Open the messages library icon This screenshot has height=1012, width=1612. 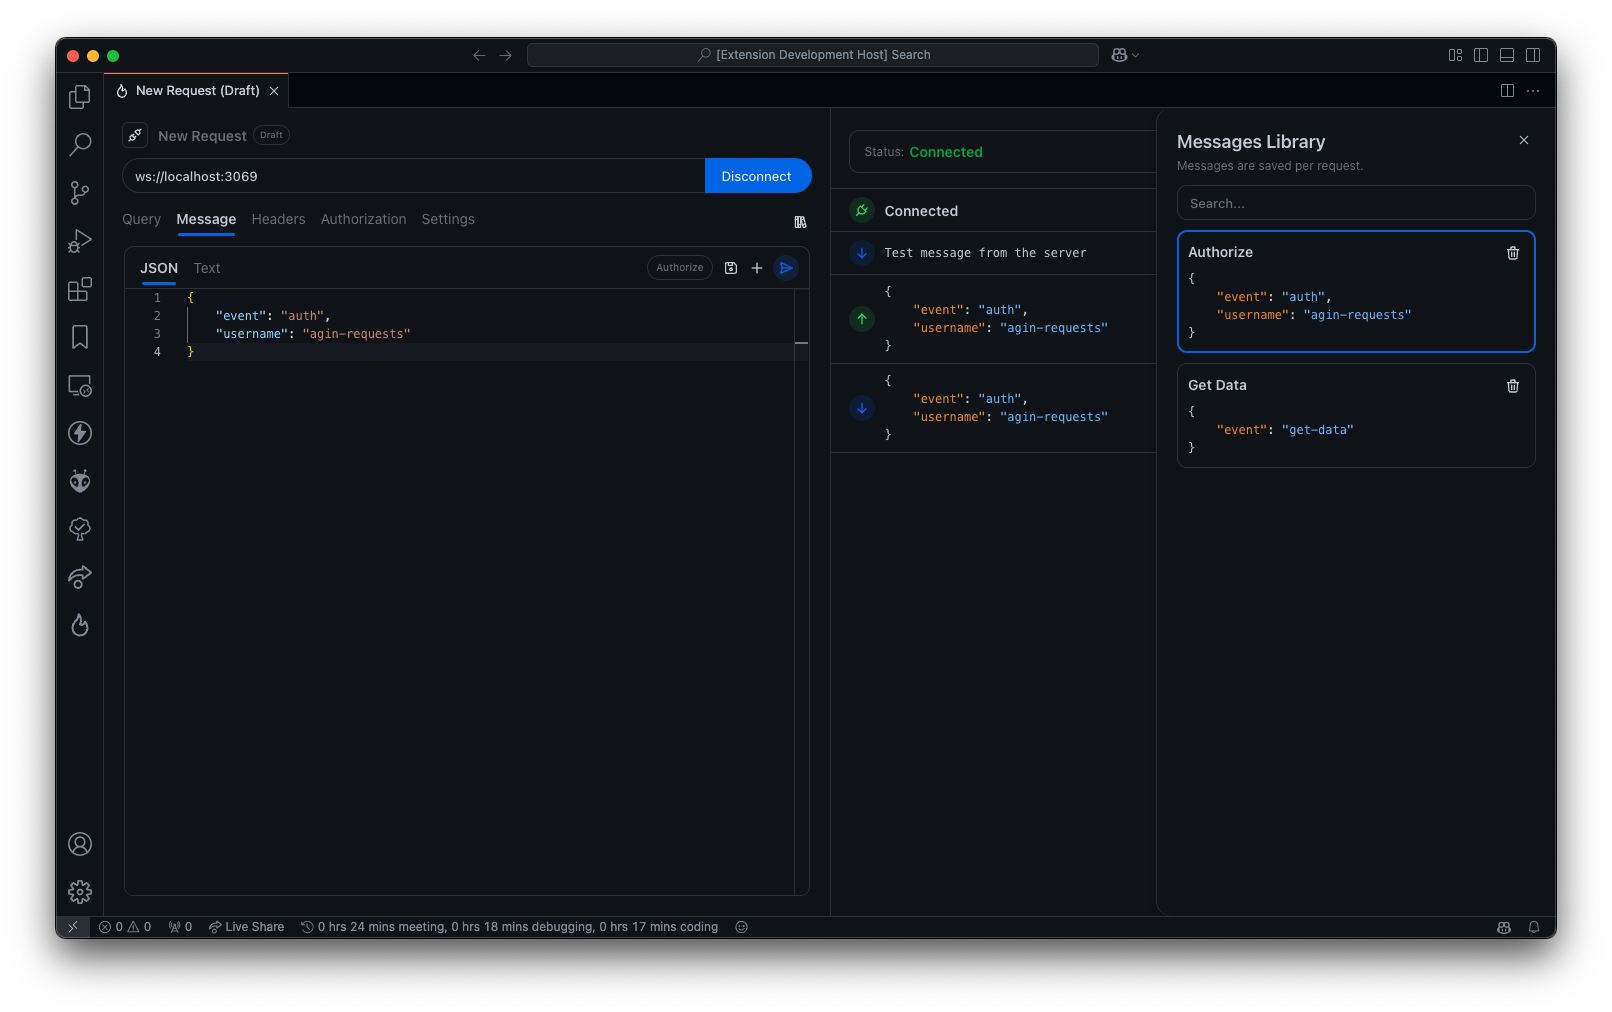click(x=800, y=222)
